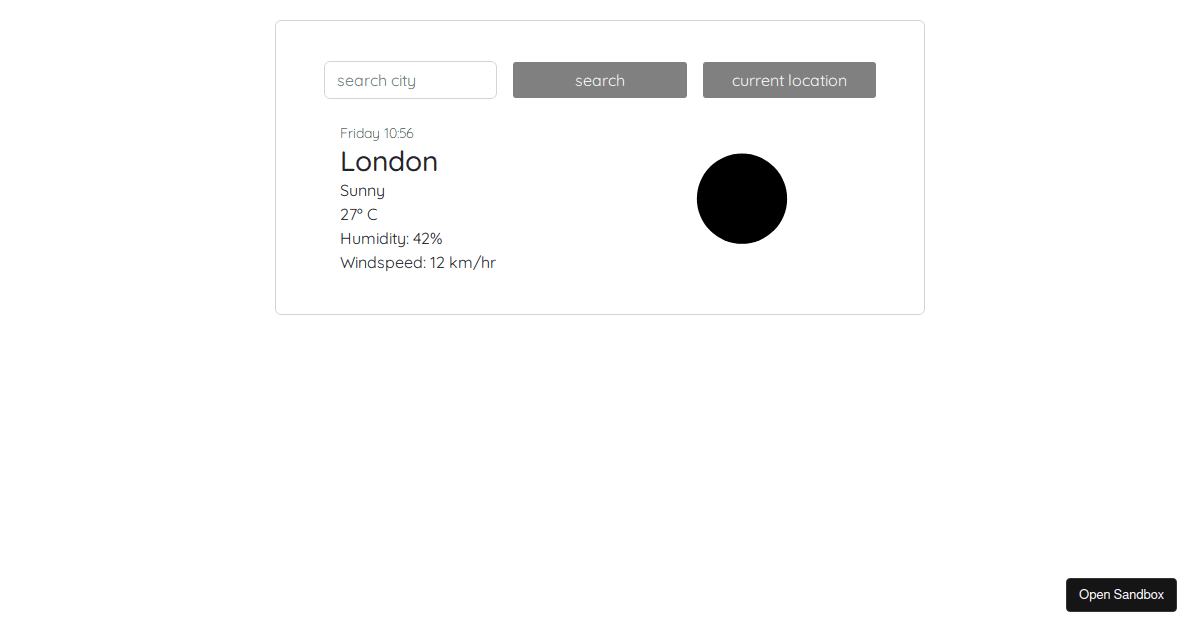Click the black circular weather icon
Screen dimensions: 1200x630
(742, 198)
